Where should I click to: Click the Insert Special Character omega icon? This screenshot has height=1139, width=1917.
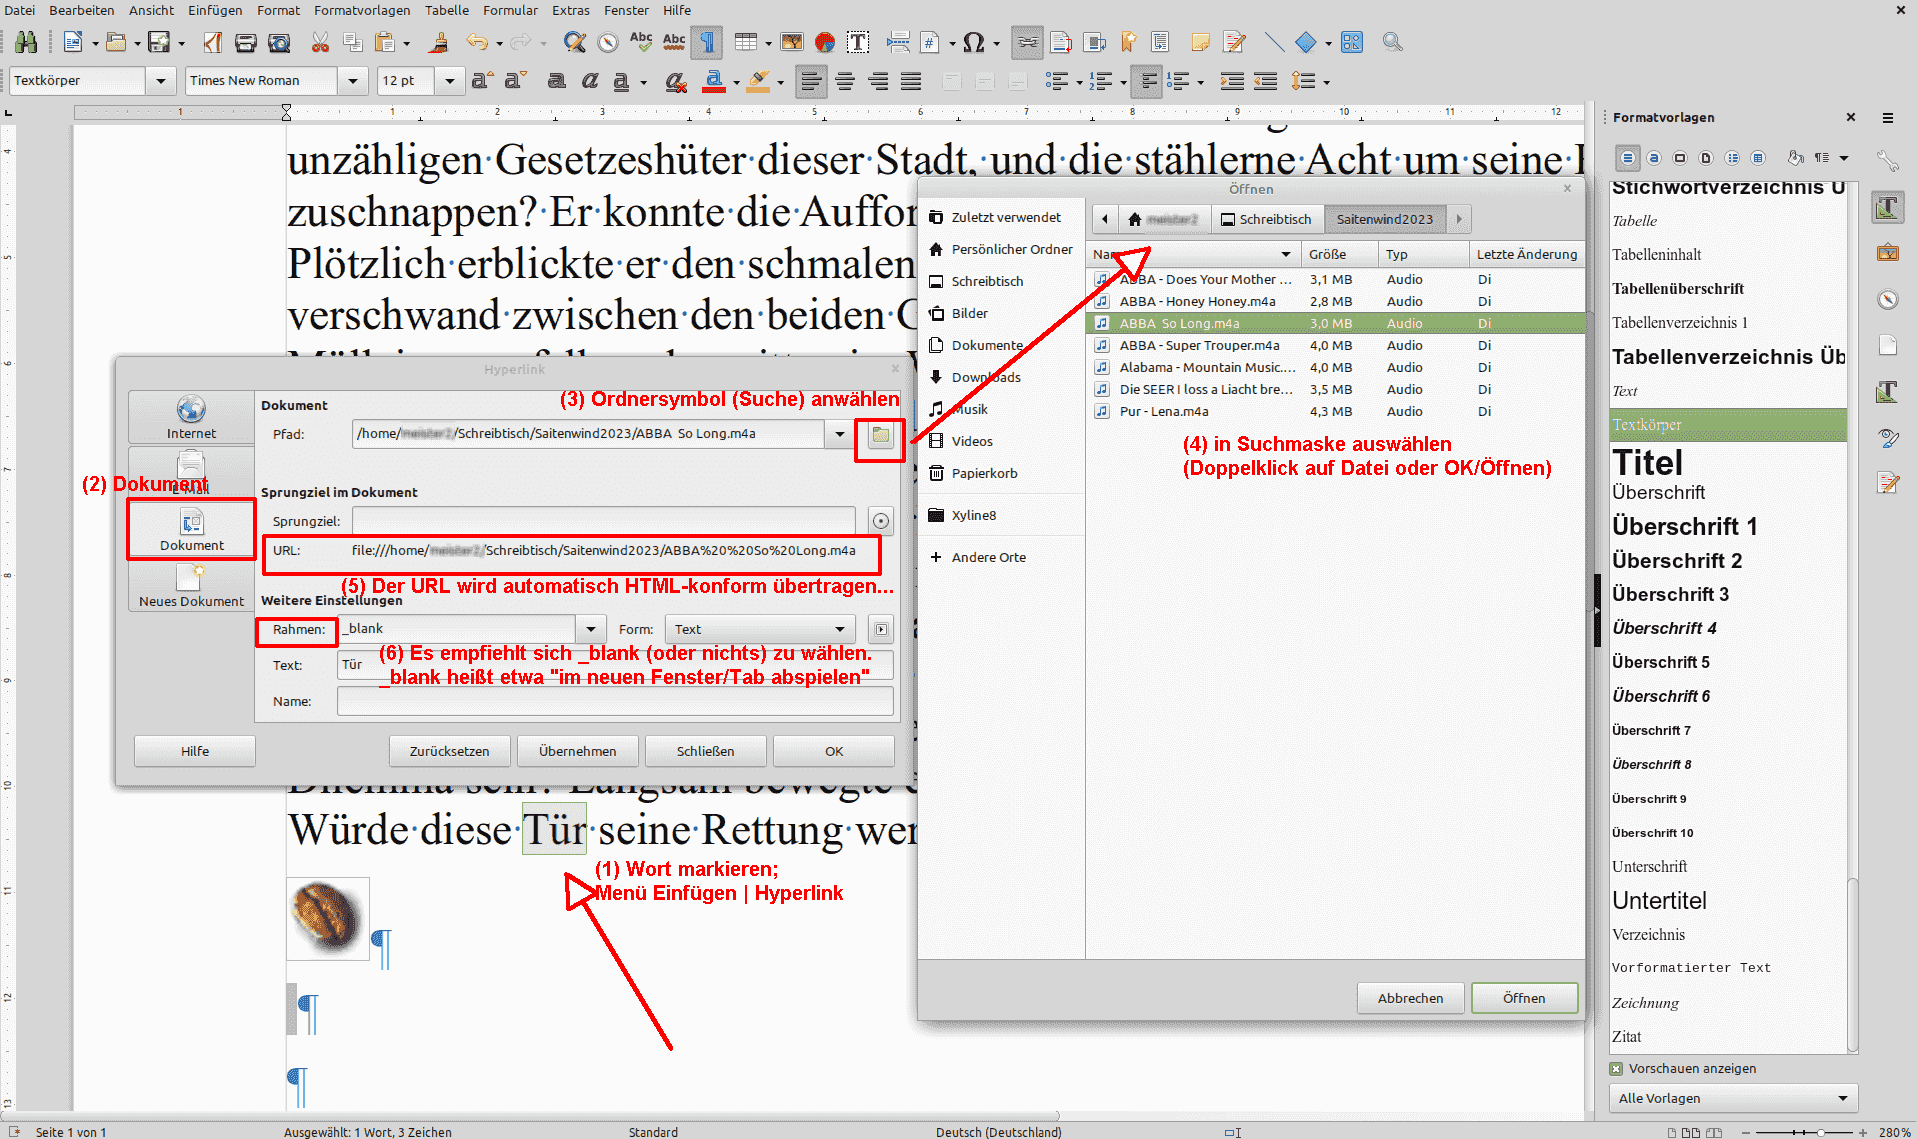click(x=973, y=42)
